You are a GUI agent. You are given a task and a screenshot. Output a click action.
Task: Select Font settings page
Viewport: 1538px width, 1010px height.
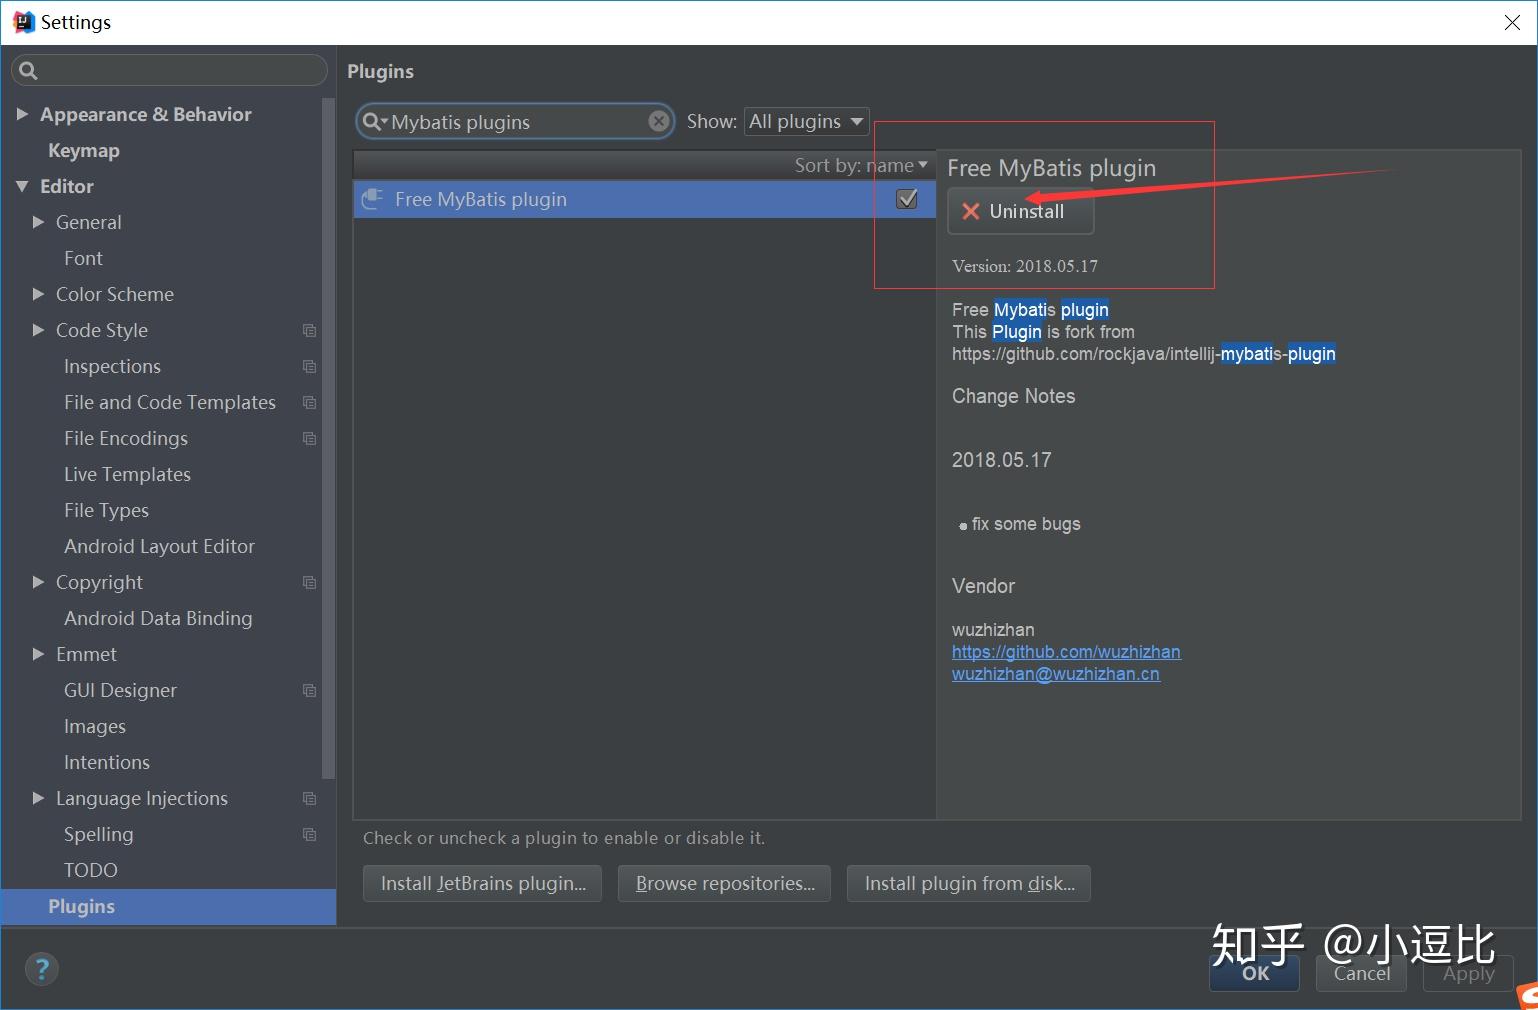tap(83, 258)
